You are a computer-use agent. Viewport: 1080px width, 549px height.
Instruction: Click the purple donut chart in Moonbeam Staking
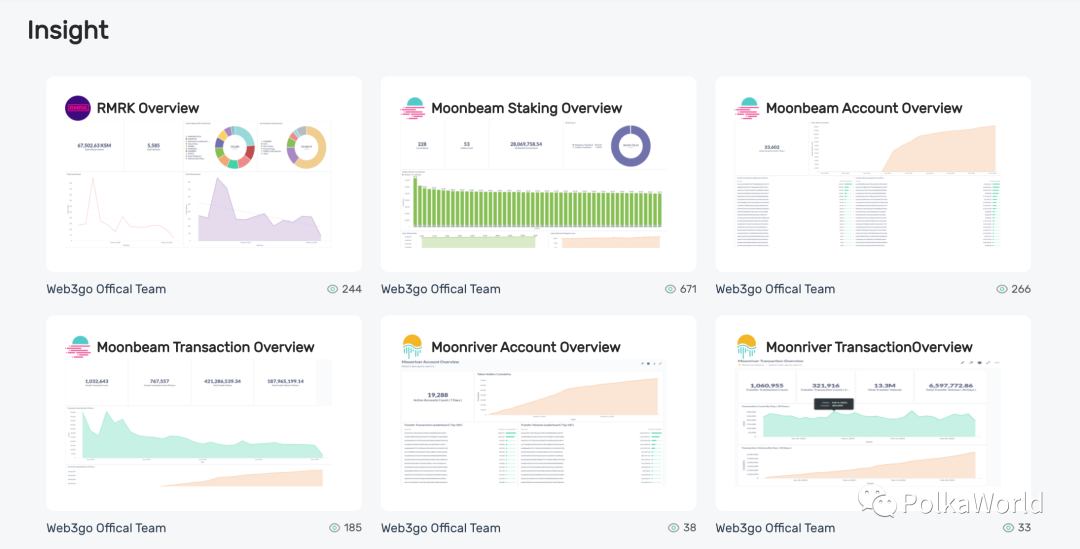point(630,146)
